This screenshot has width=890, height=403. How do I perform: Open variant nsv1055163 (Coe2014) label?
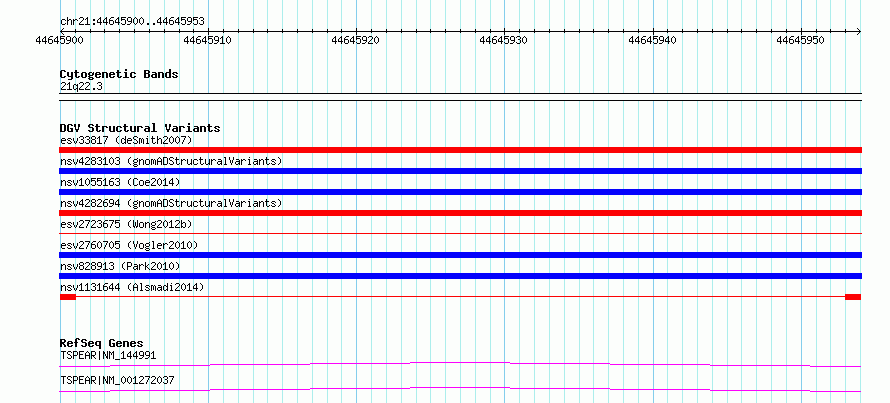[120, 182]
